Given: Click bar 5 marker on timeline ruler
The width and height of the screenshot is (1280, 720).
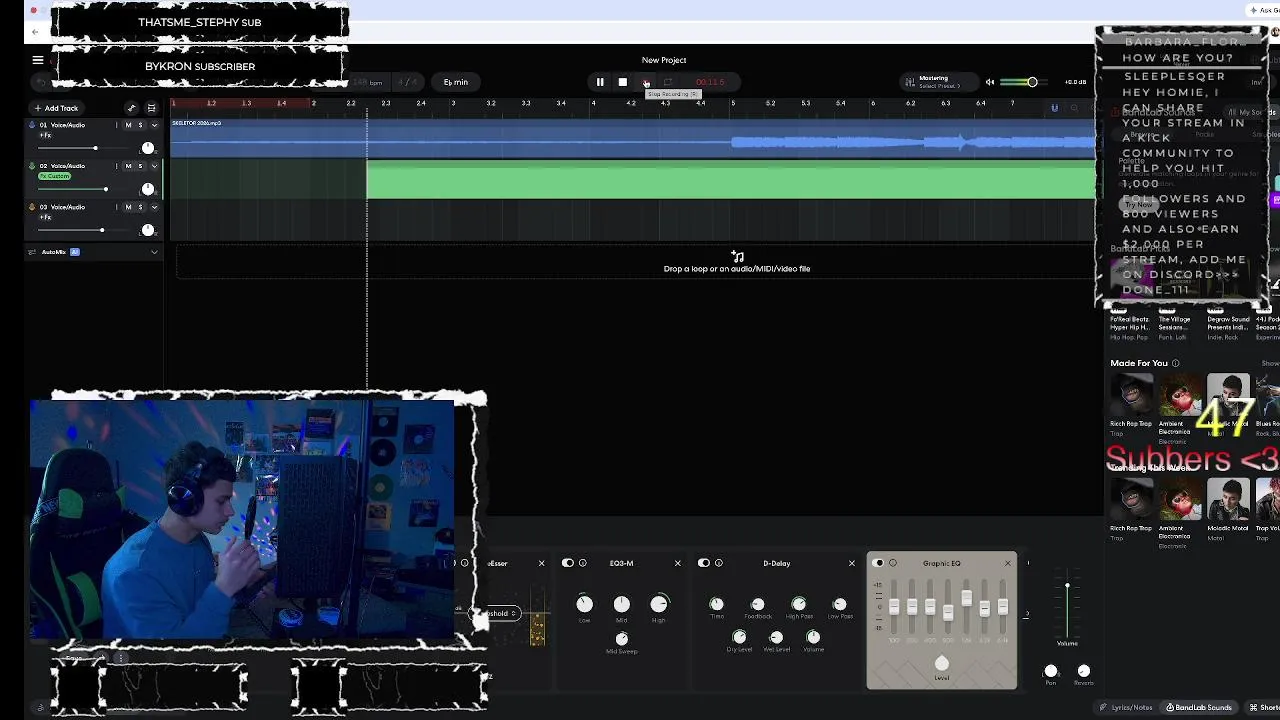Looking at the screenshot, I should coord(732,103).
